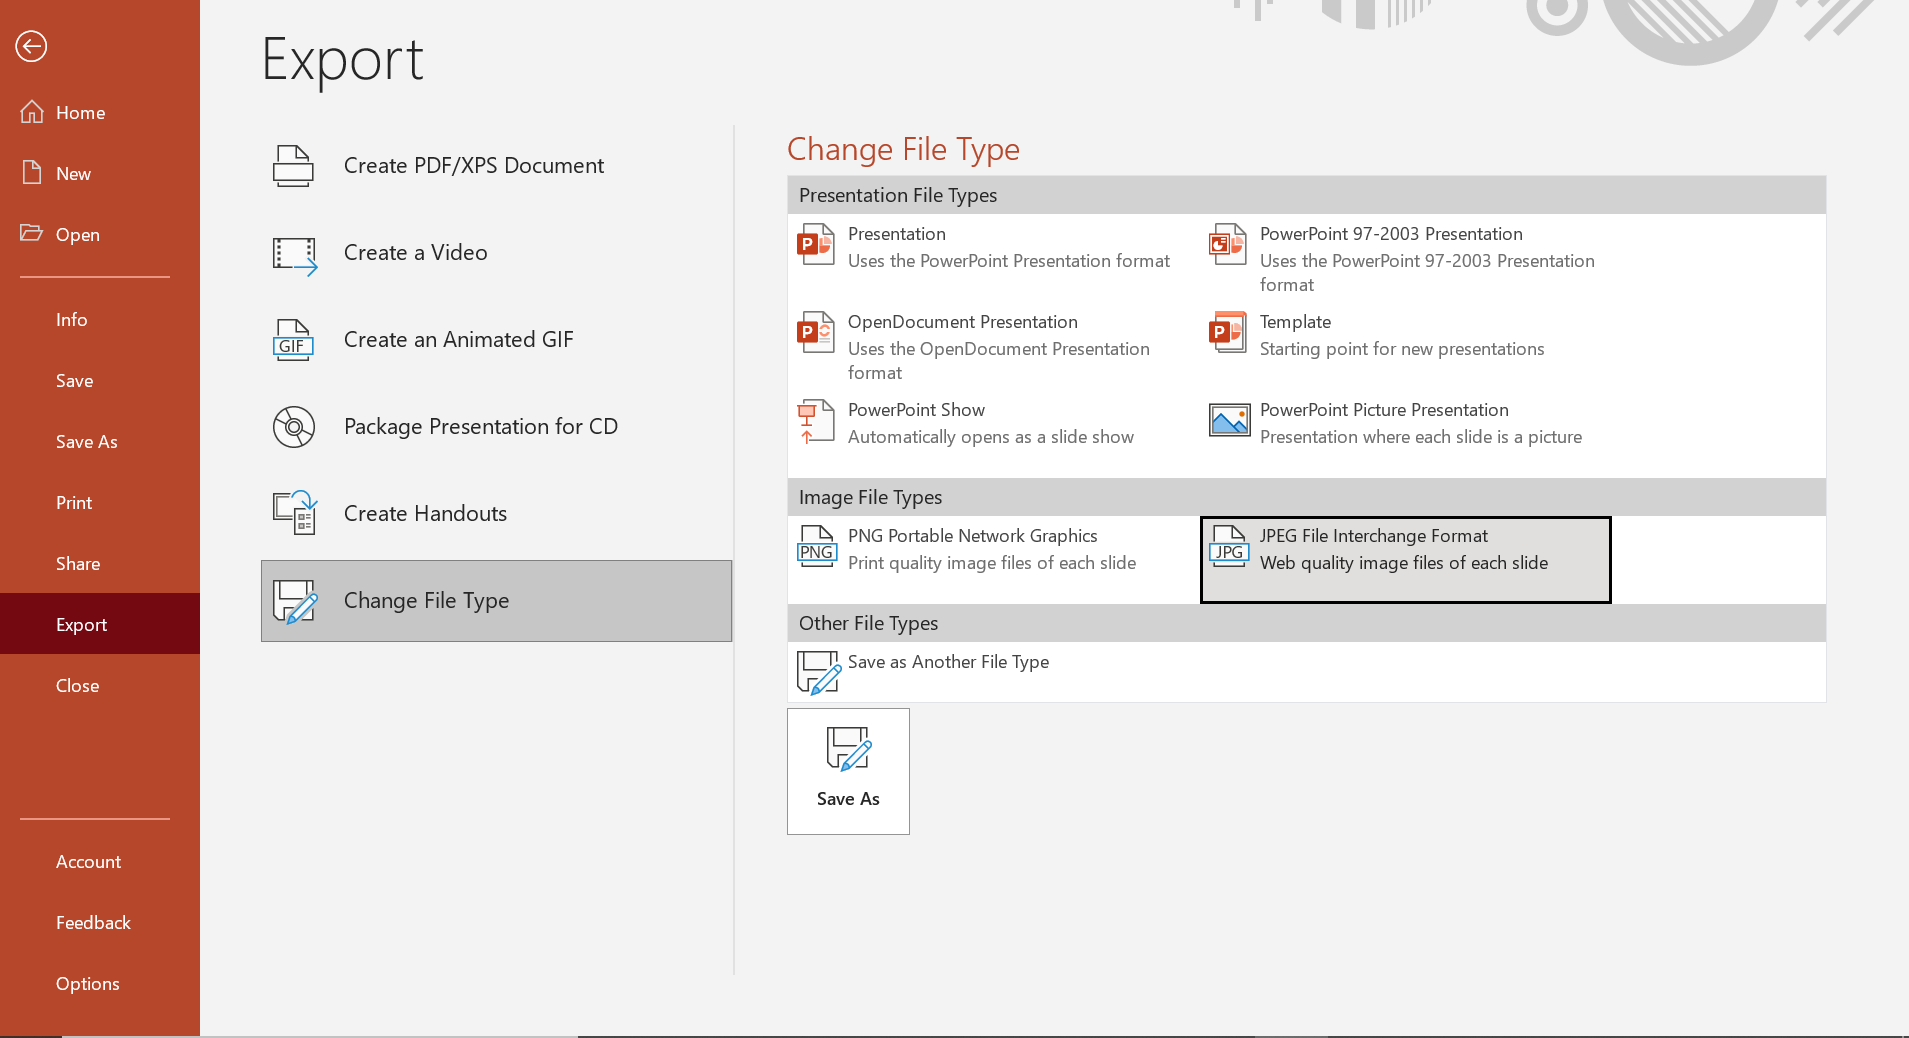Screen dimensions: 1909x1038
Task: Click the Template file icon
Action: 1228,332
